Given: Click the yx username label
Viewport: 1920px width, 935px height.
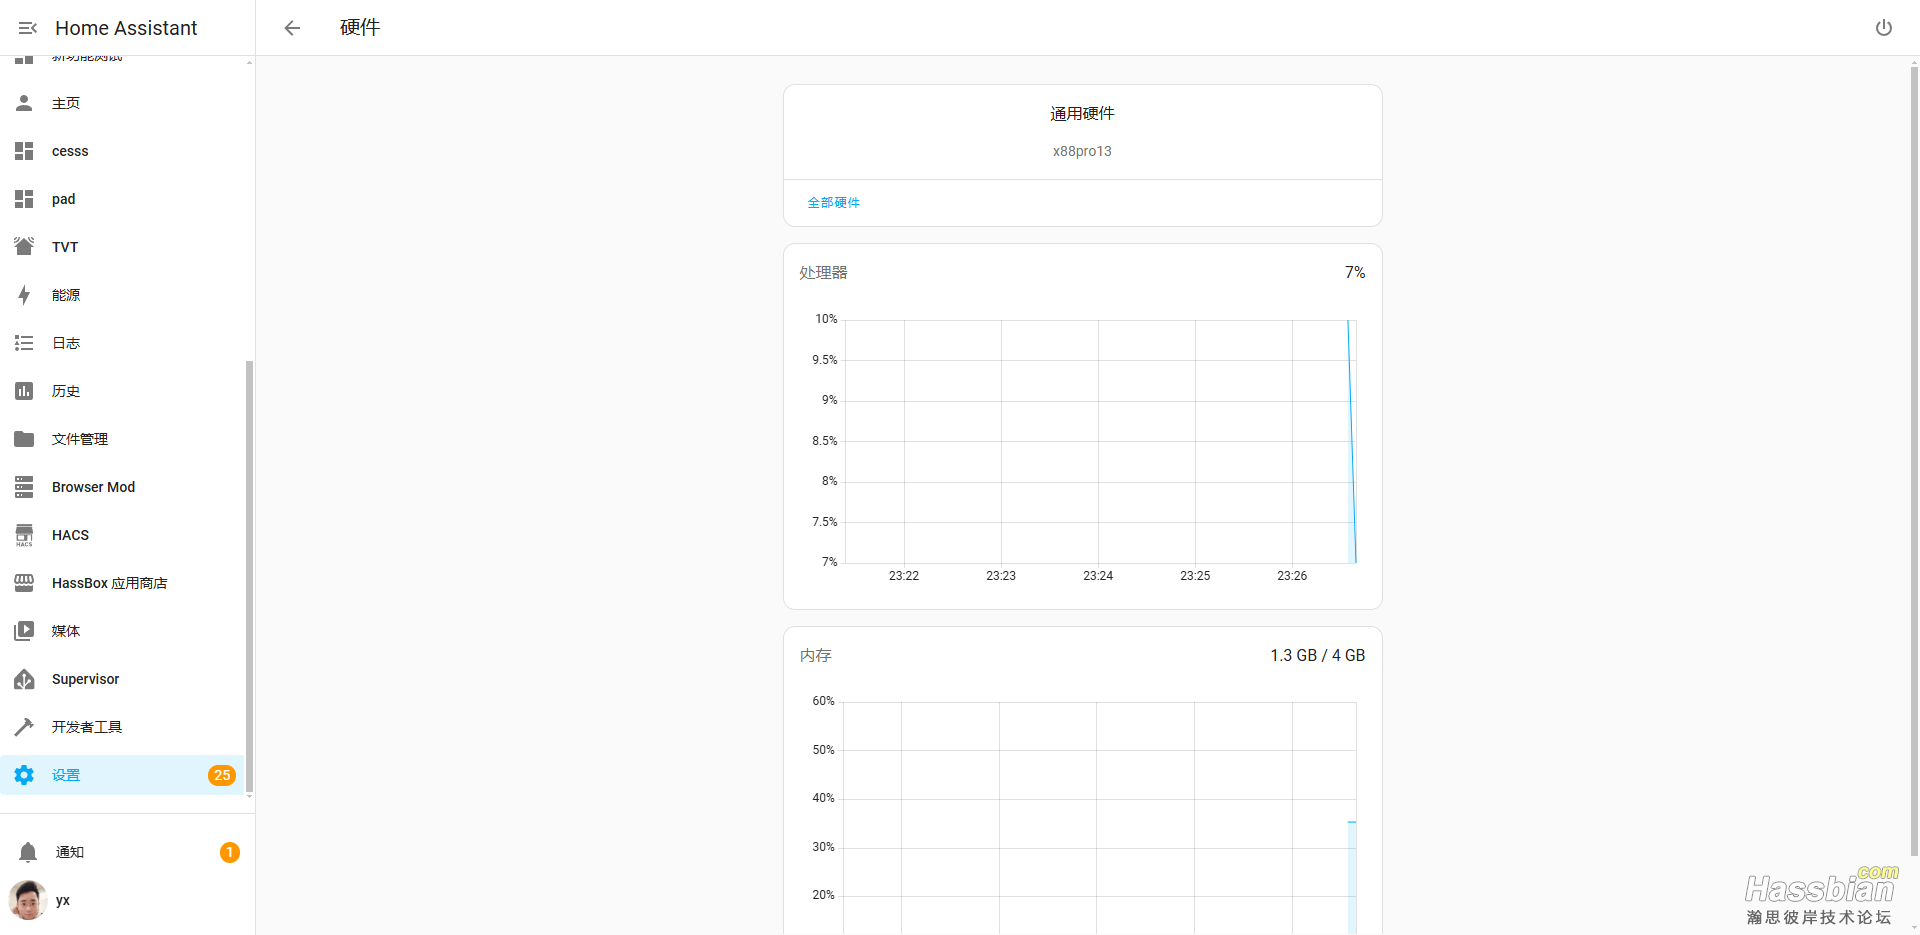Looking at the screenshot, I should click(63, 900).
